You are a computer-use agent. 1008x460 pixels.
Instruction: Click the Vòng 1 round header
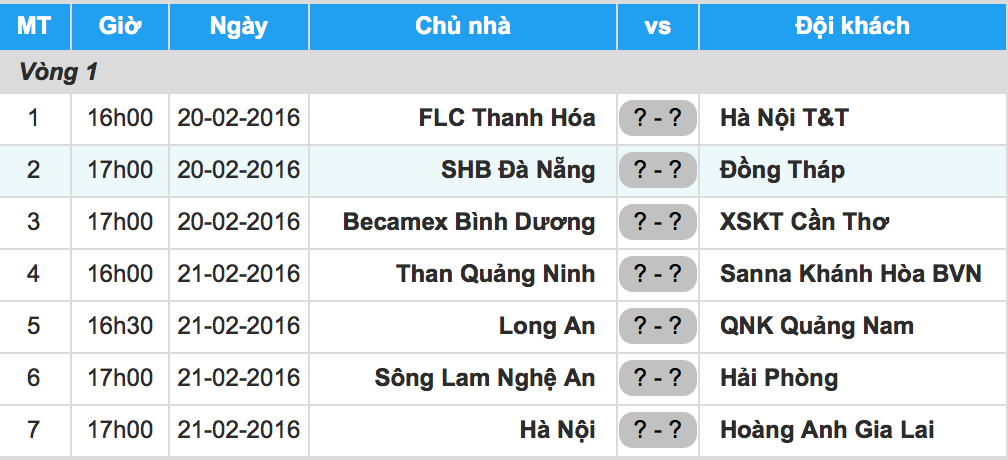pos(58,72)
